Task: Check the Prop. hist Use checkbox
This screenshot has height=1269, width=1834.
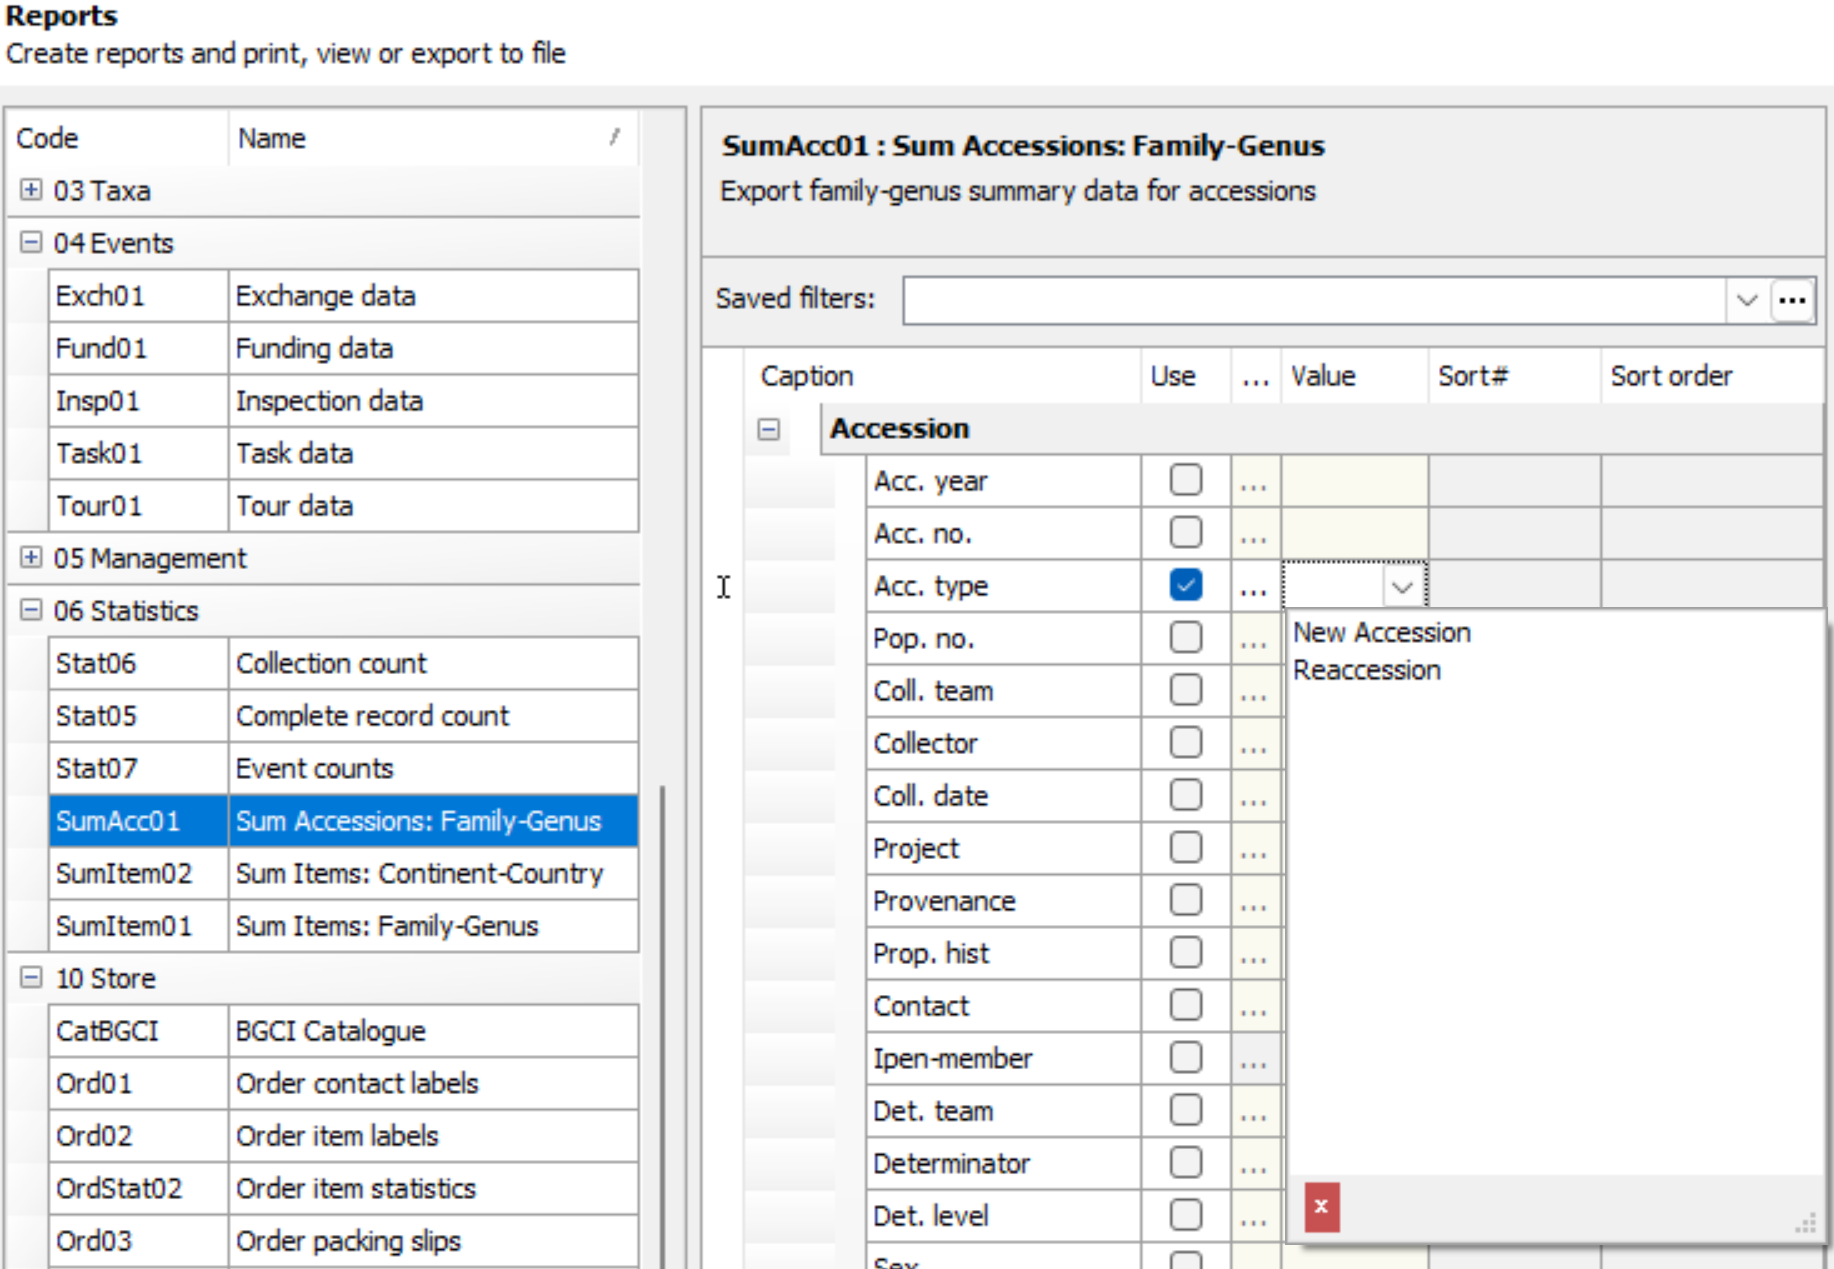Action: 1185,952
